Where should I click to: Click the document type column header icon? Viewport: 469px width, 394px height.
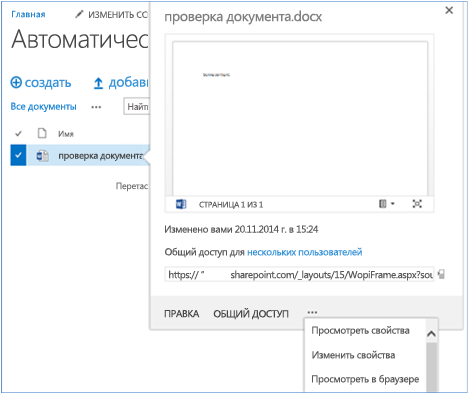click(42, 133)
